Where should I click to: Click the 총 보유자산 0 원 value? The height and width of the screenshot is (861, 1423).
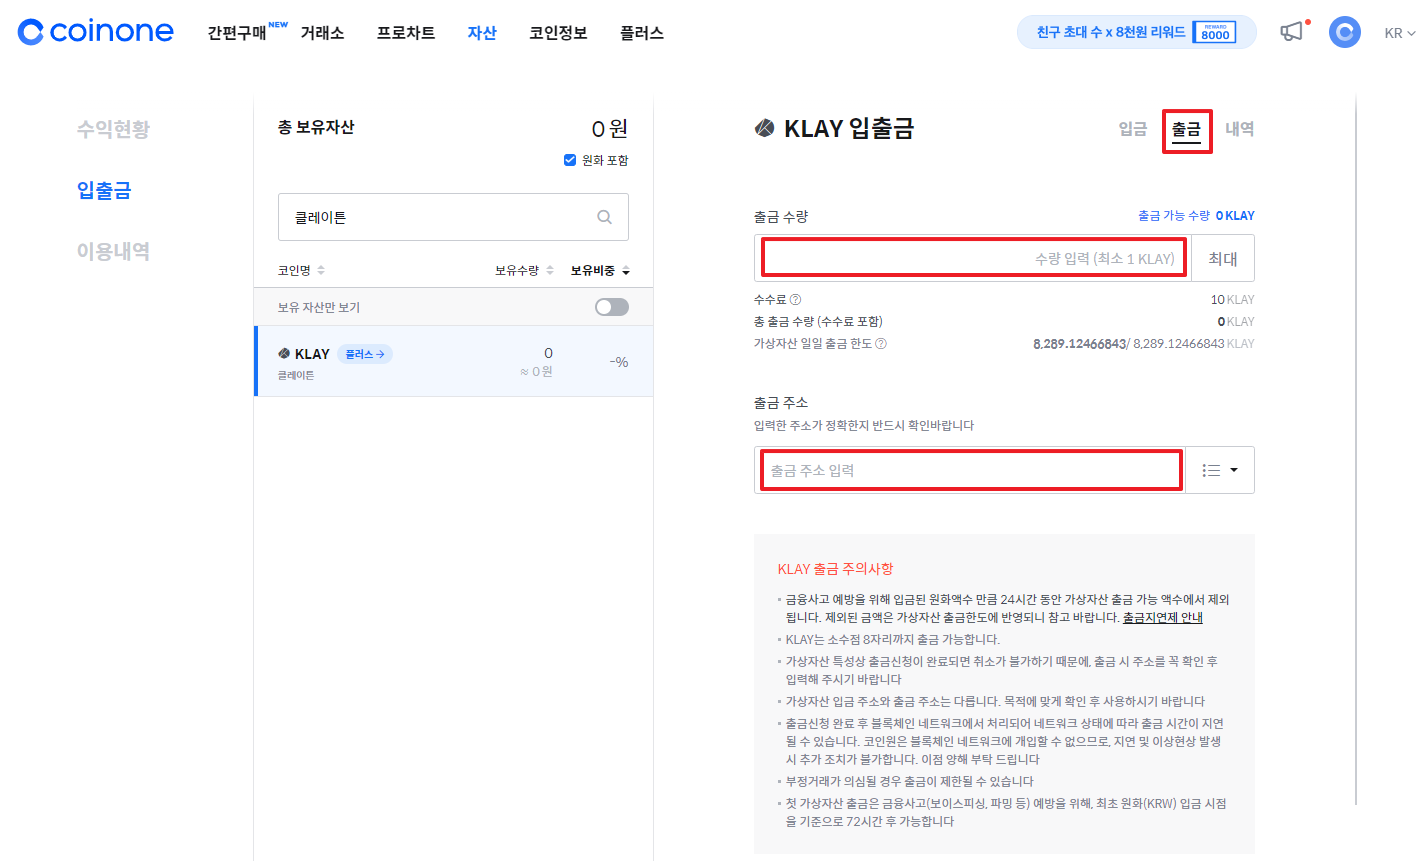click(609, 128)
